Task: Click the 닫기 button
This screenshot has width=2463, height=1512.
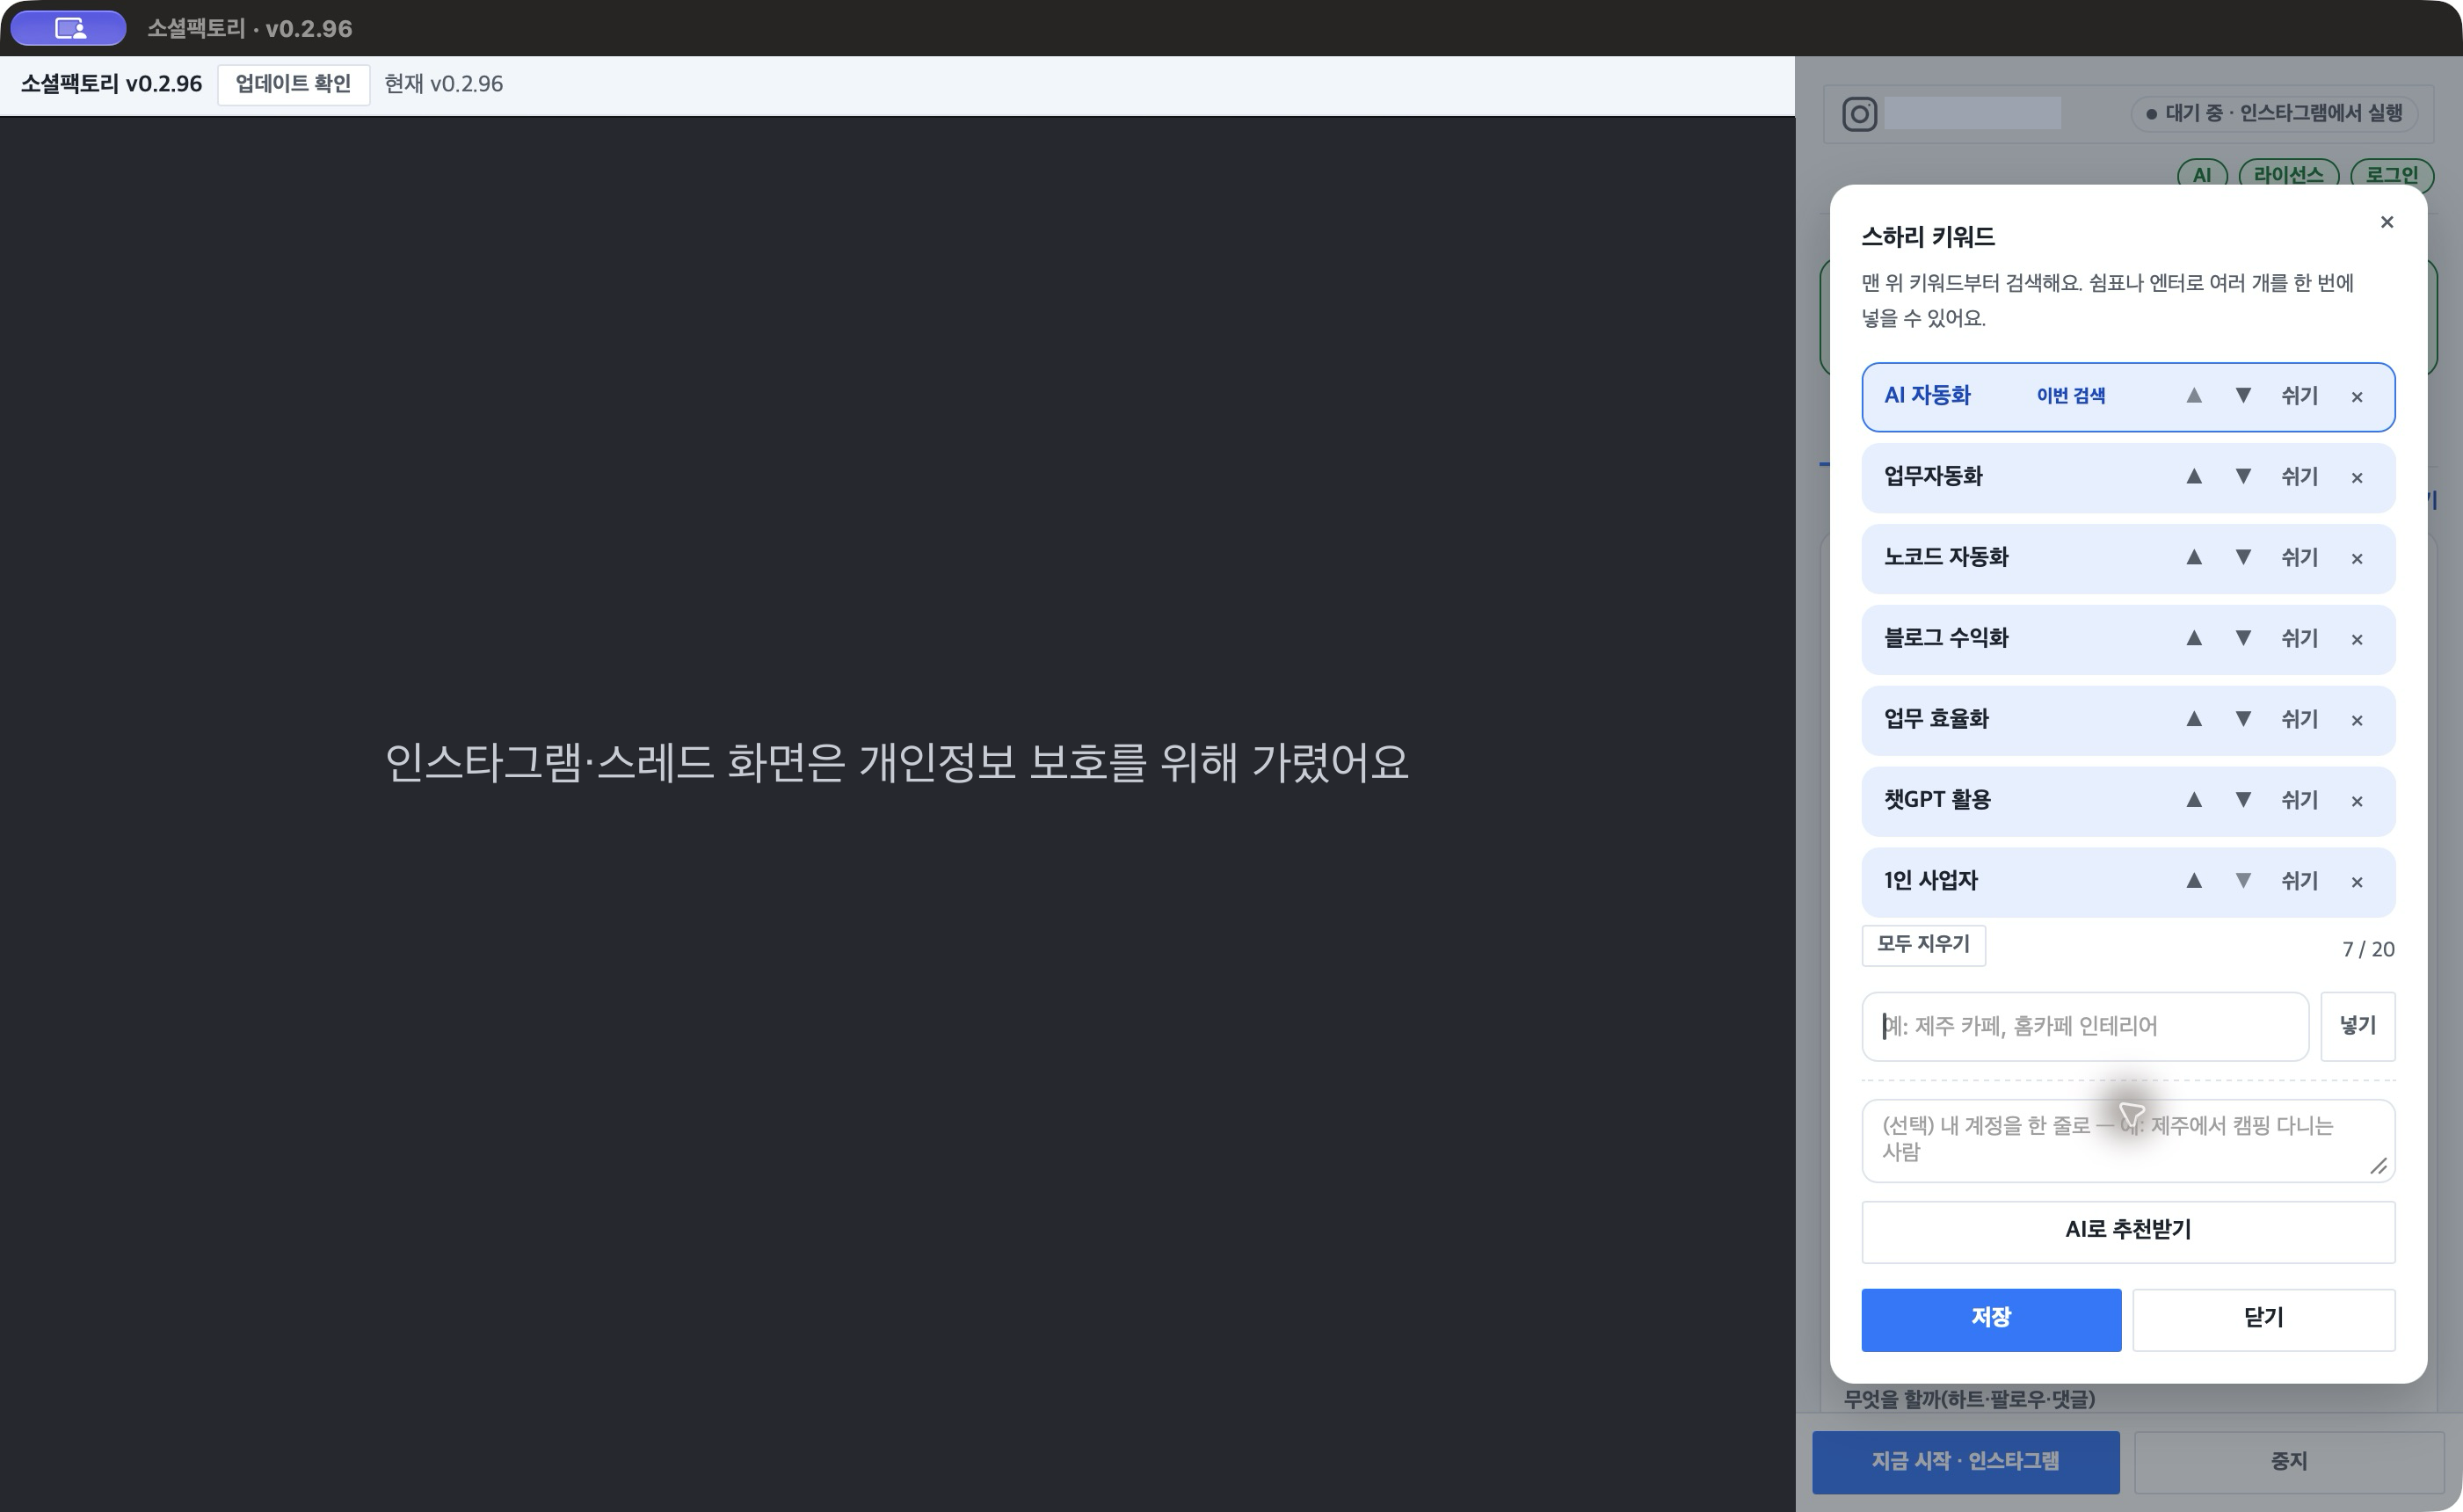Action: 2264,1319
